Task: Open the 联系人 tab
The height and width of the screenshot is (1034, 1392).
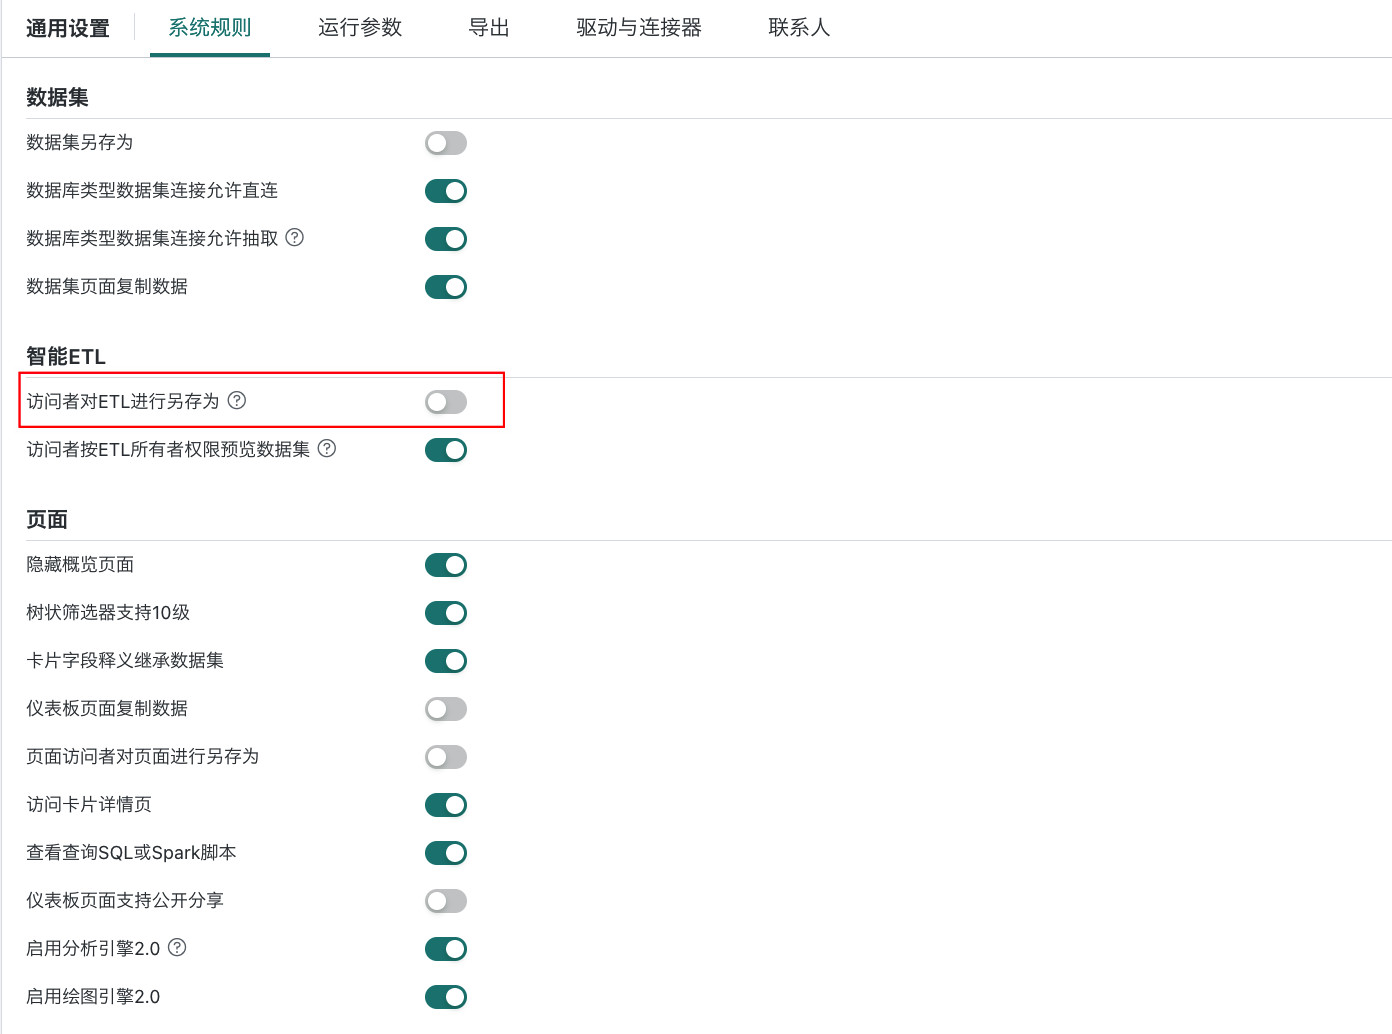Action: click(x=799, y=29)
